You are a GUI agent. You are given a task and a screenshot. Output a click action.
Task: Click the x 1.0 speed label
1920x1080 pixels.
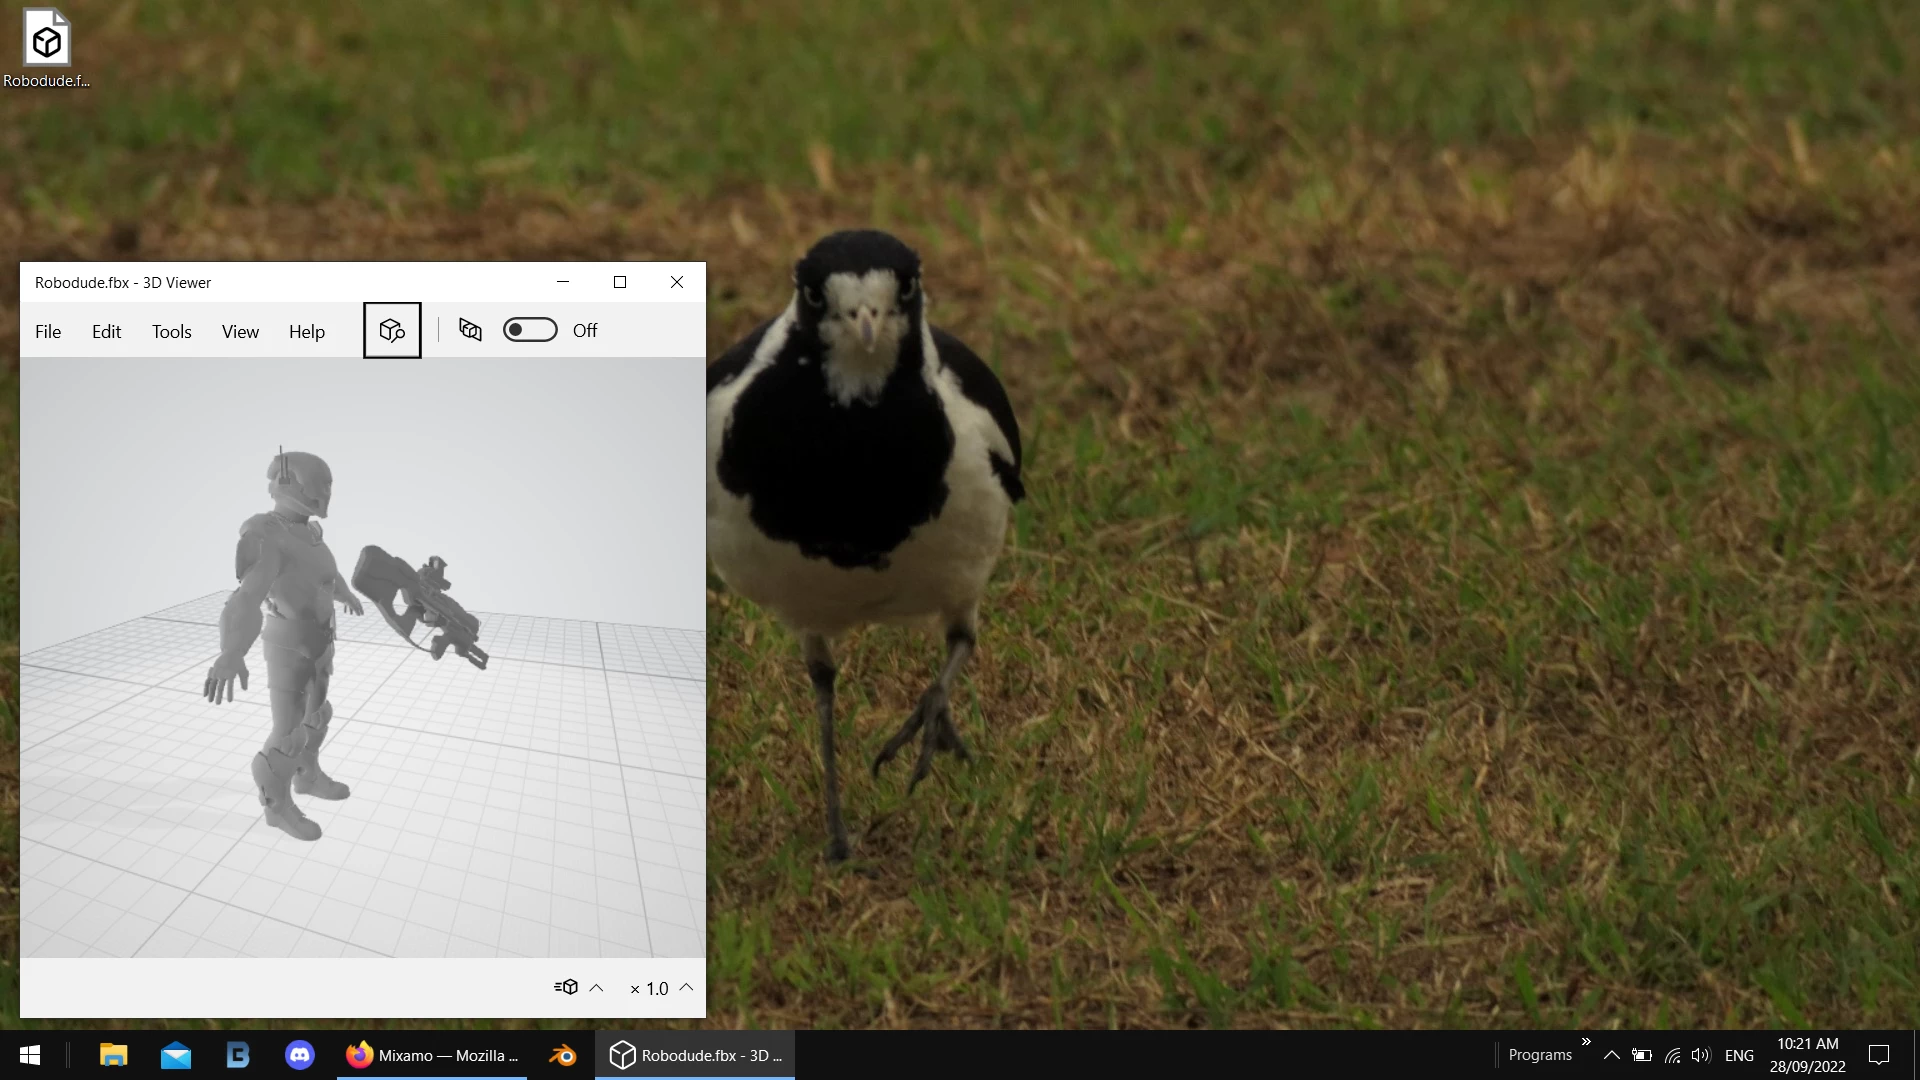click(x=650, y=989)
